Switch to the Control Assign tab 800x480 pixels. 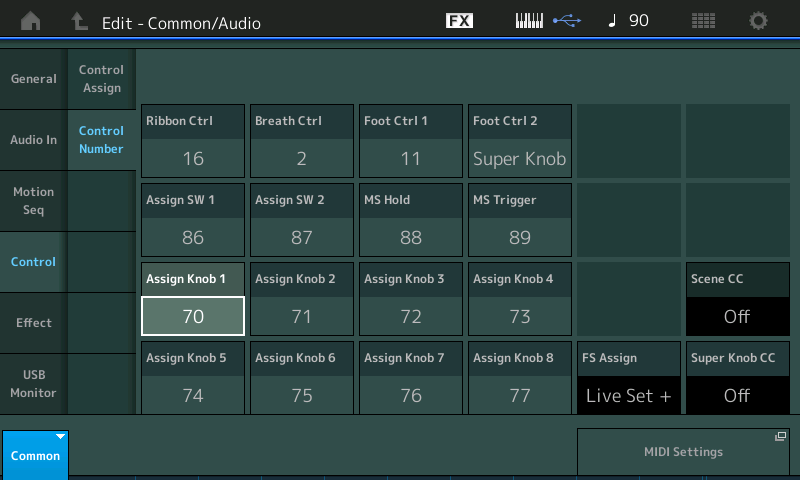(101, 79)
